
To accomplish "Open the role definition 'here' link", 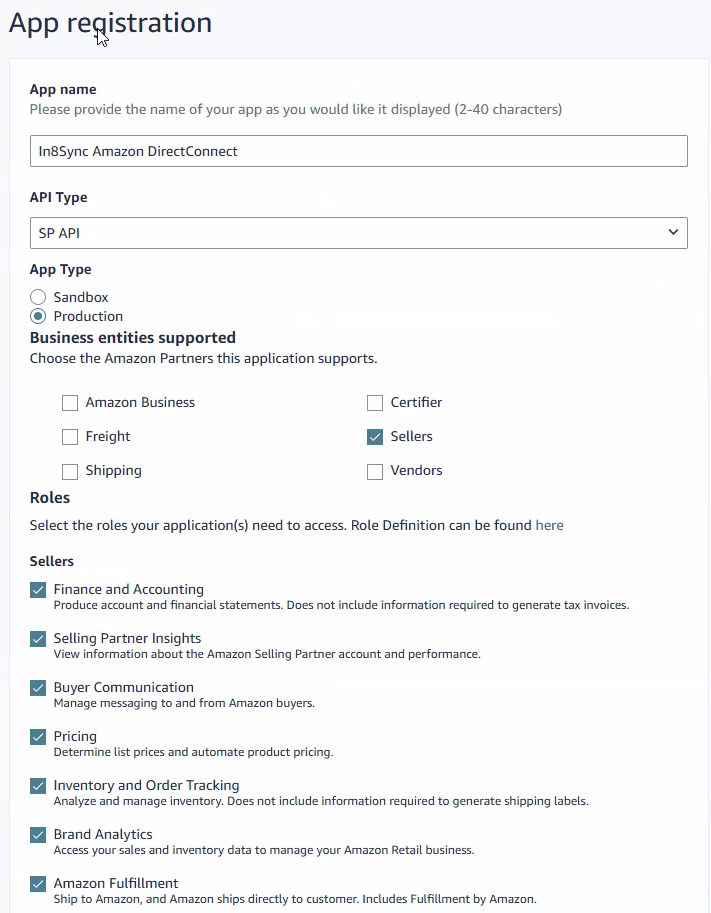I will (x=549, y=525).
